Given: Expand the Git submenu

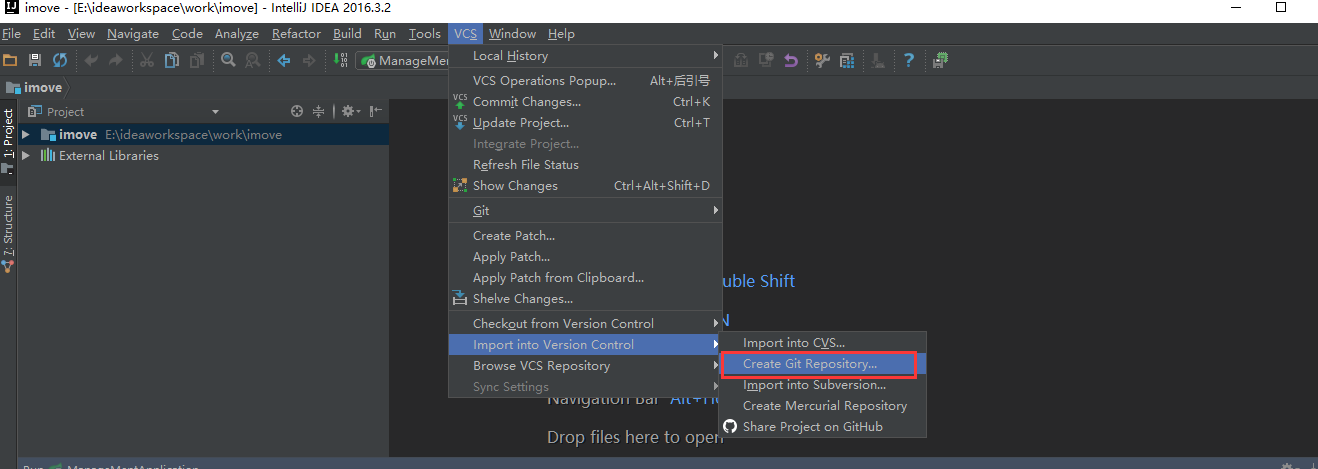Looking at the screenshot, I should pos(585,211).
